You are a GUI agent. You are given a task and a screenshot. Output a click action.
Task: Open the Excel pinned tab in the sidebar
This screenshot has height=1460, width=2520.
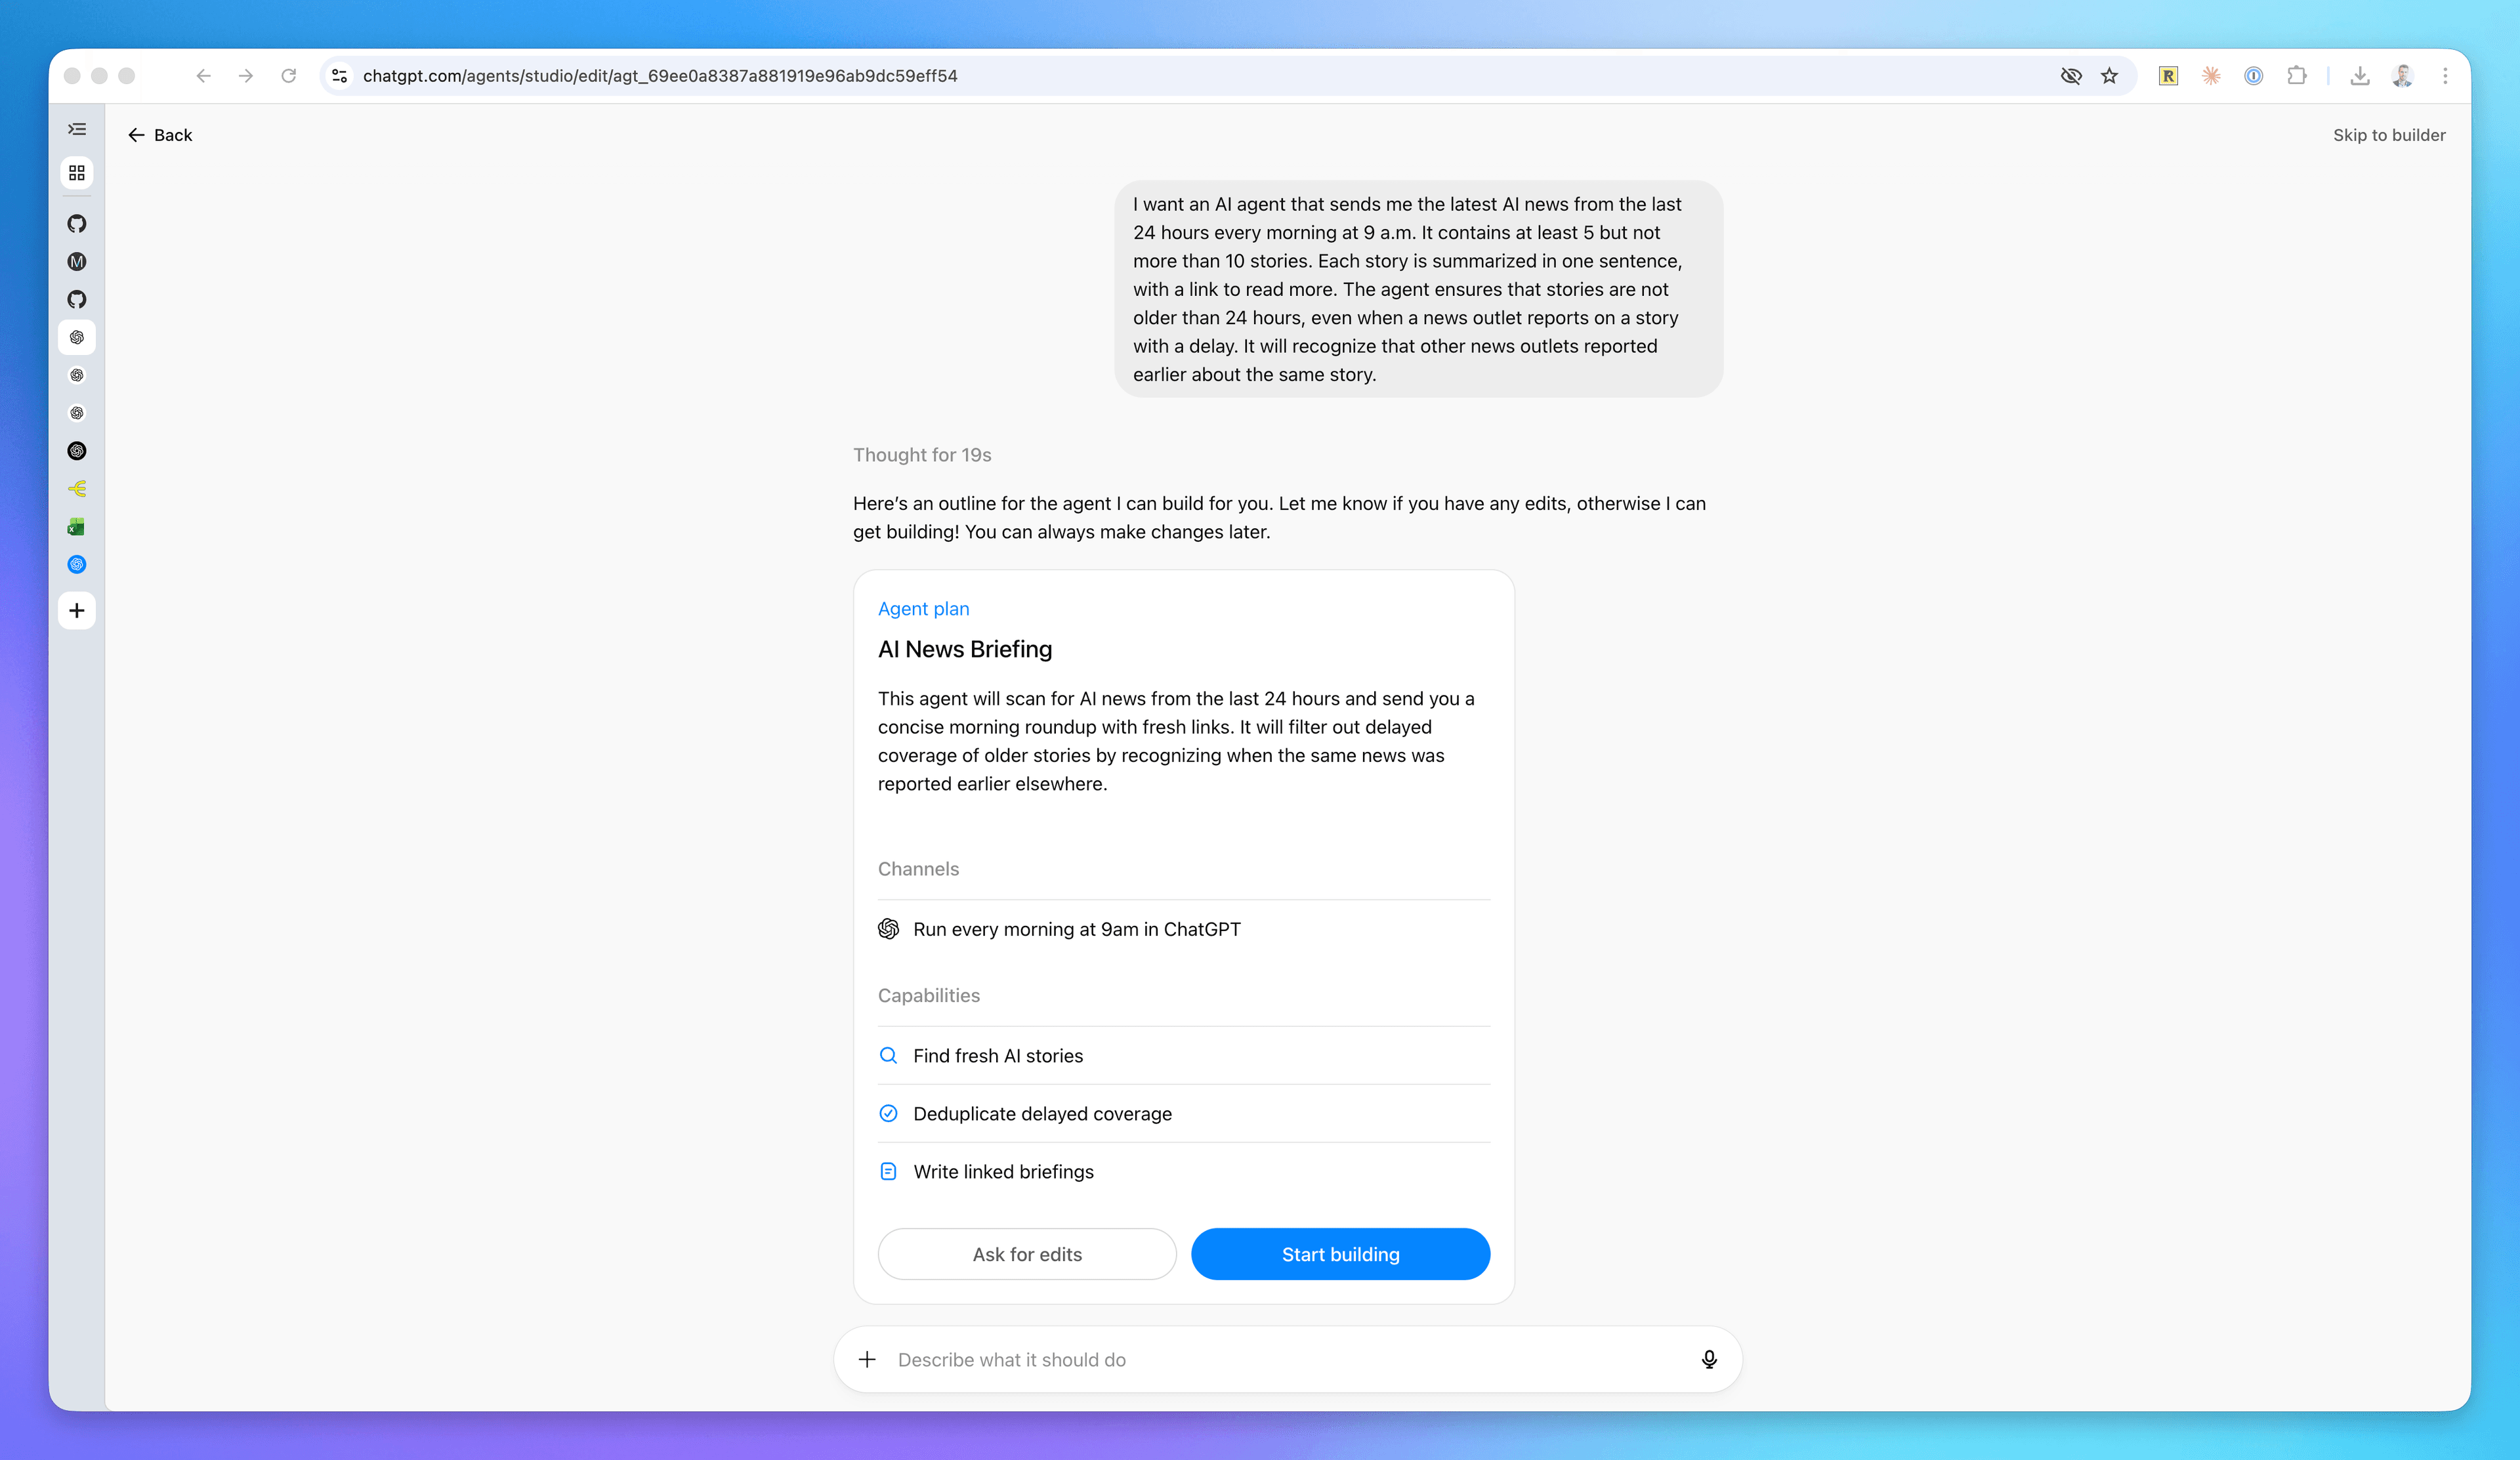[x=77, y=526]
